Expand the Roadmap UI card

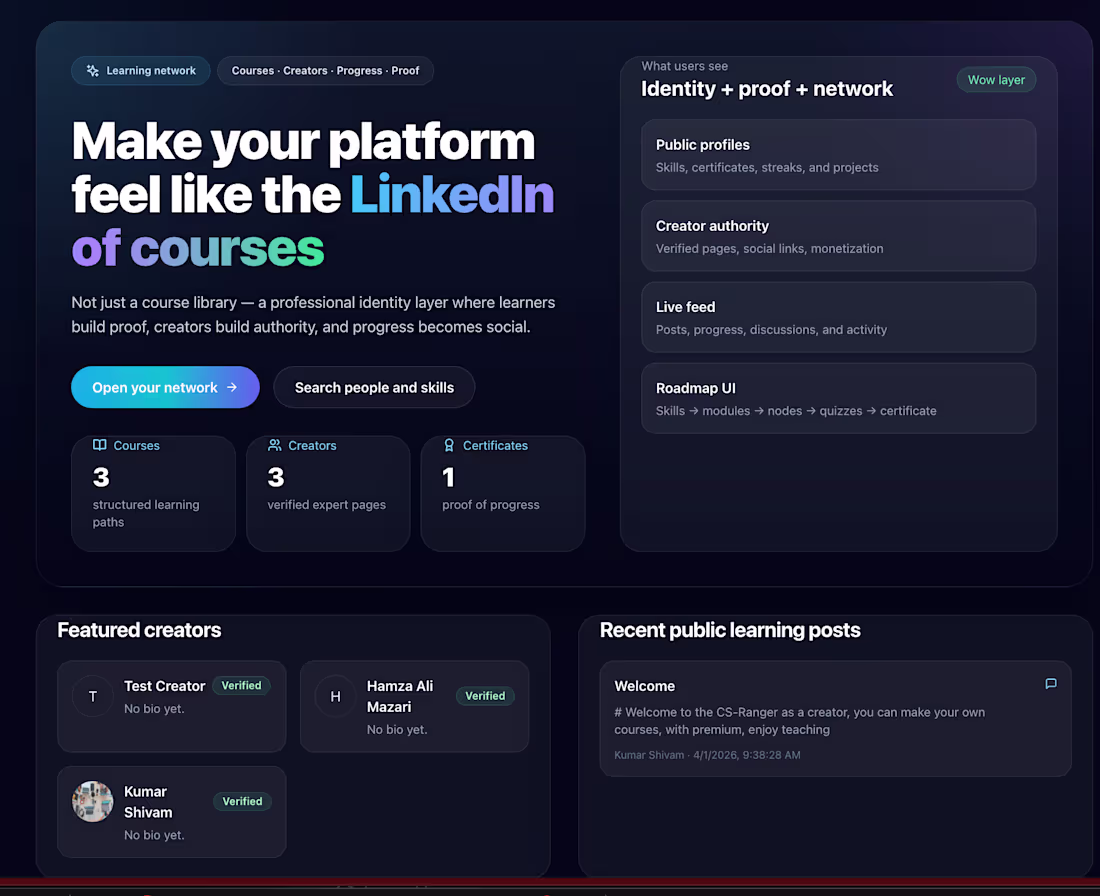point(838,398)
